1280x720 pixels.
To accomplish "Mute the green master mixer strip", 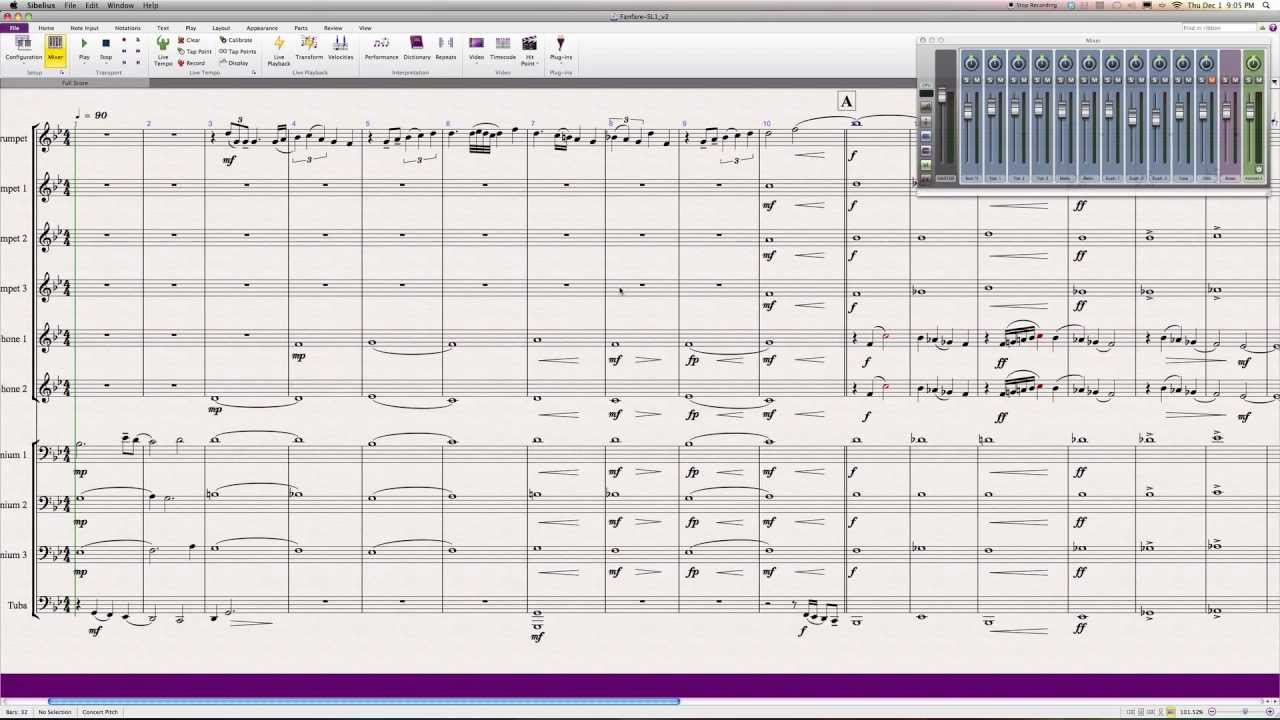I will pos(1259,80).
